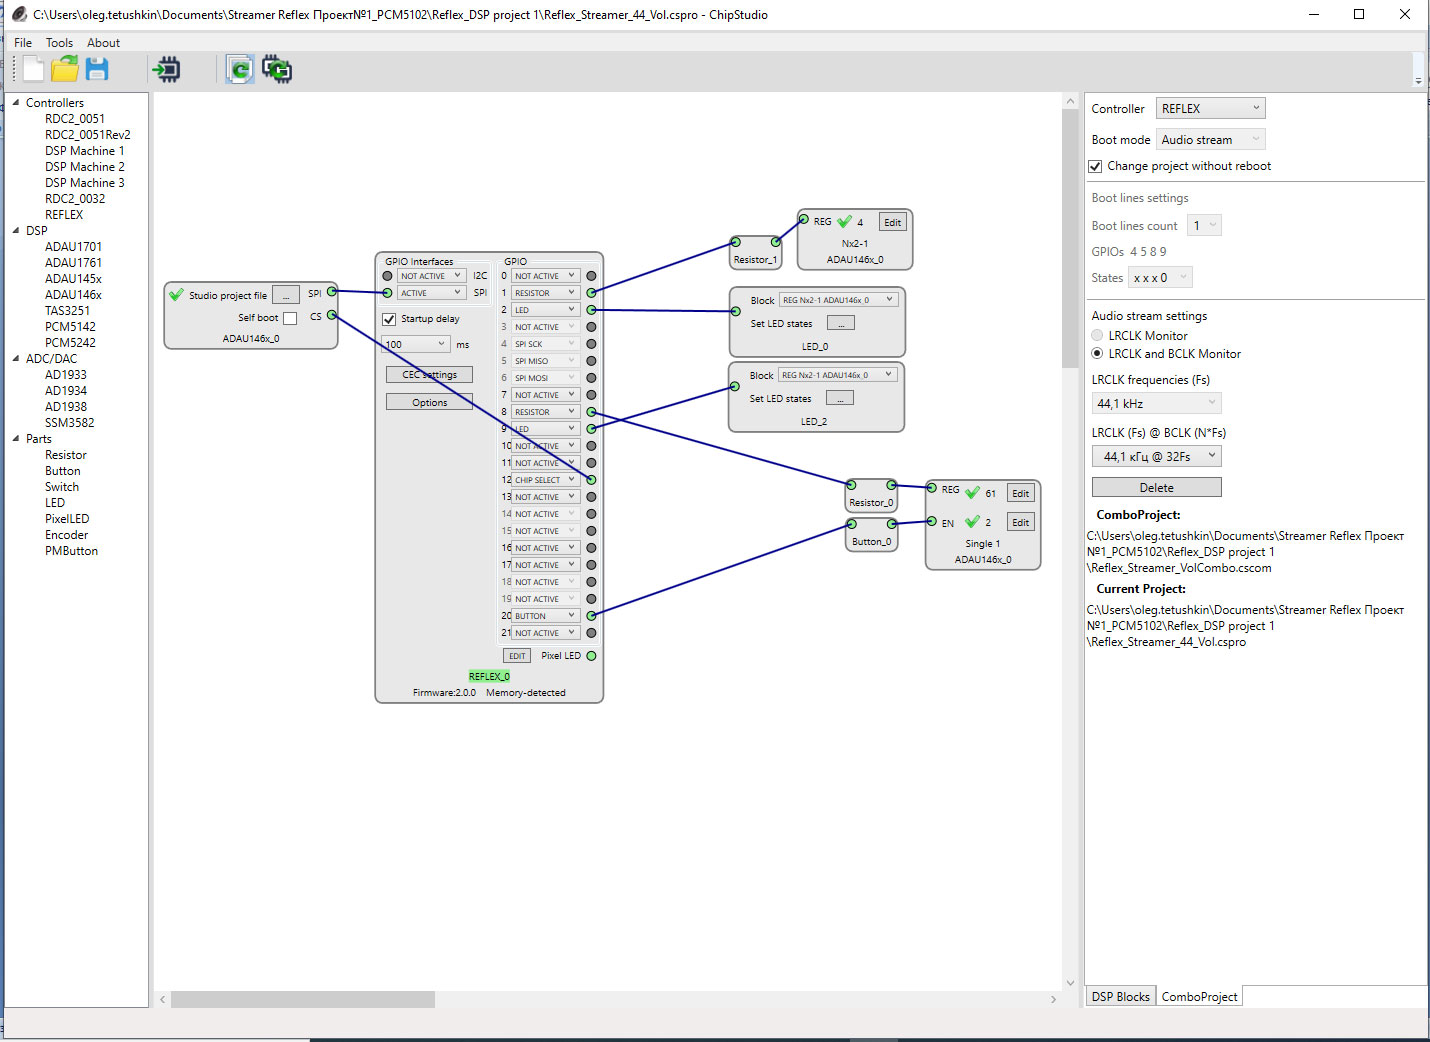Click the LED_2 block input pin

coord(735,386)
